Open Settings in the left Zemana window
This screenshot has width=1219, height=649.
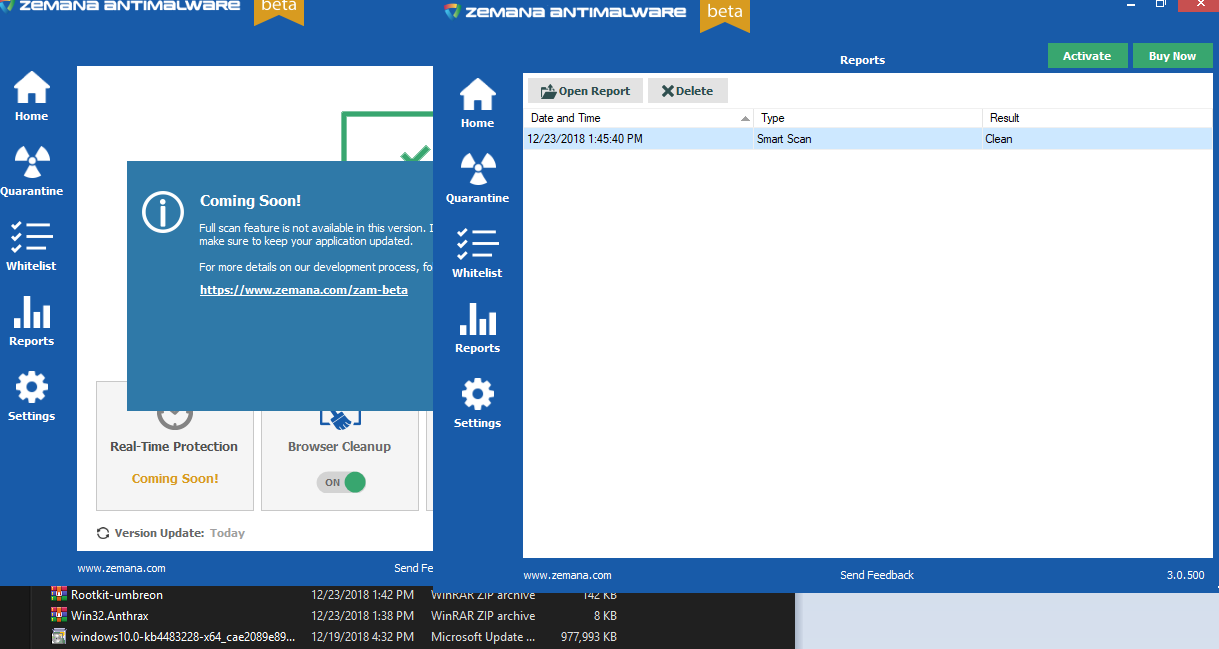(31, 396)
